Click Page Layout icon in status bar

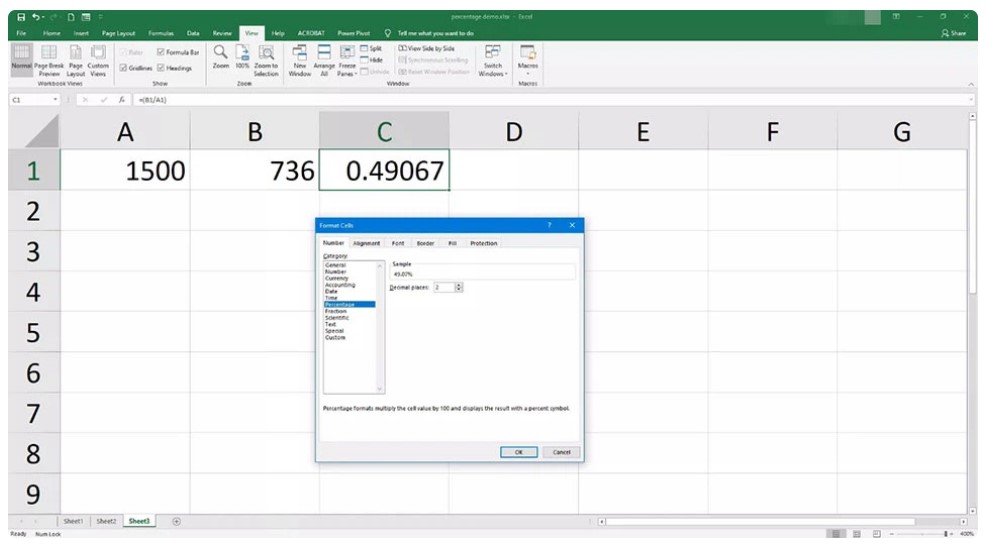tap(856, 534)
